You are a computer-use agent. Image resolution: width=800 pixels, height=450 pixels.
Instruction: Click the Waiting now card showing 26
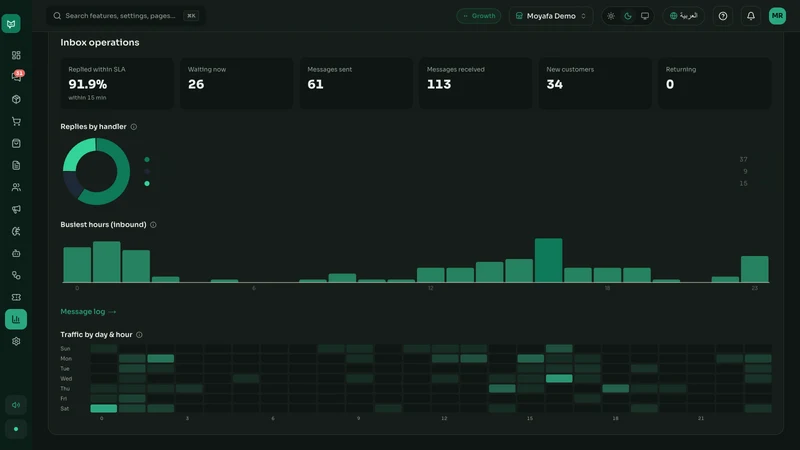(236, 83)
